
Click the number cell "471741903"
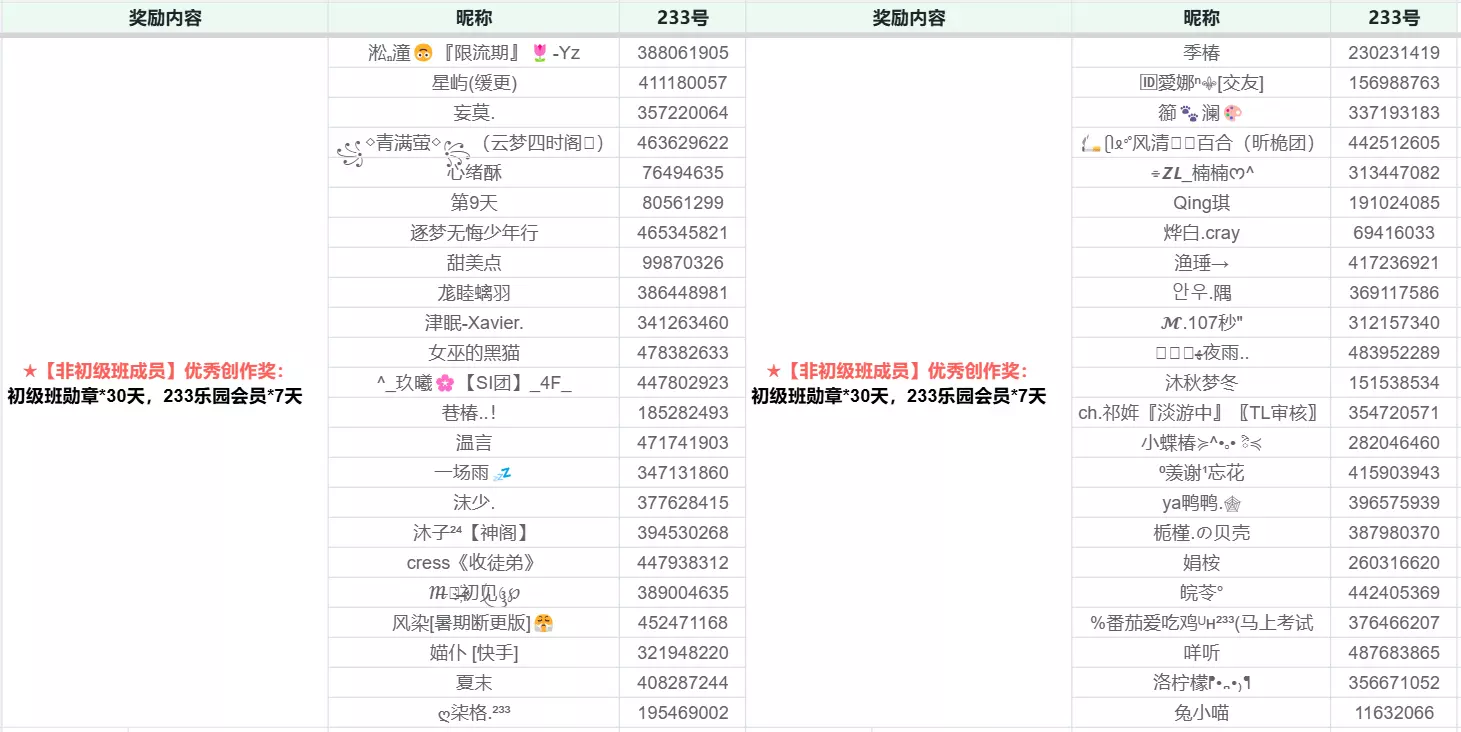pyautogui.click(x=683, y=443)
